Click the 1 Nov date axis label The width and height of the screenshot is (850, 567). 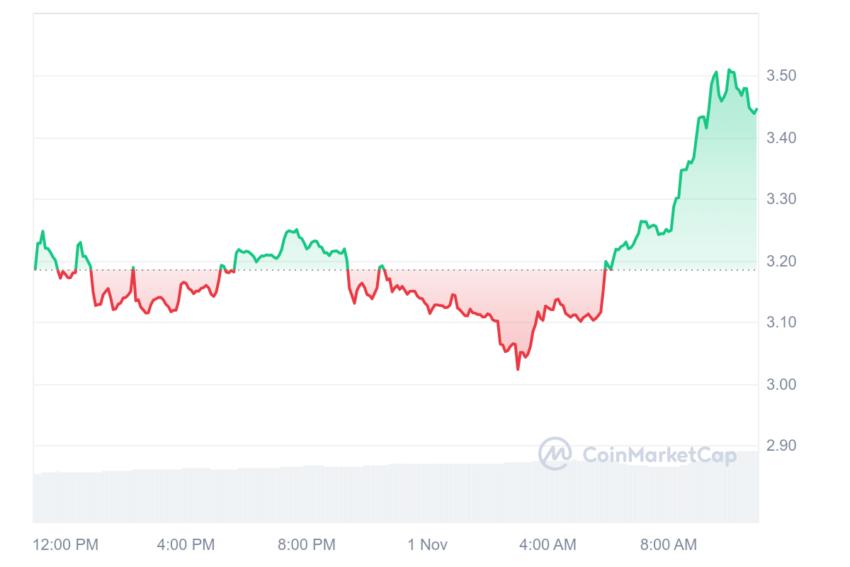pyautogui.click(x=428, y=545)
